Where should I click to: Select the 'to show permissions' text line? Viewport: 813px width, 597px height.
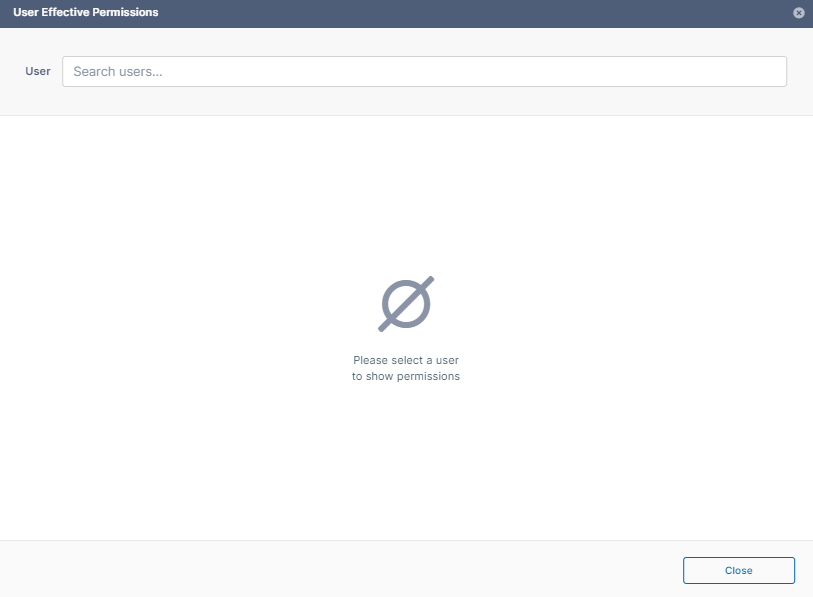tap(406, 376)
